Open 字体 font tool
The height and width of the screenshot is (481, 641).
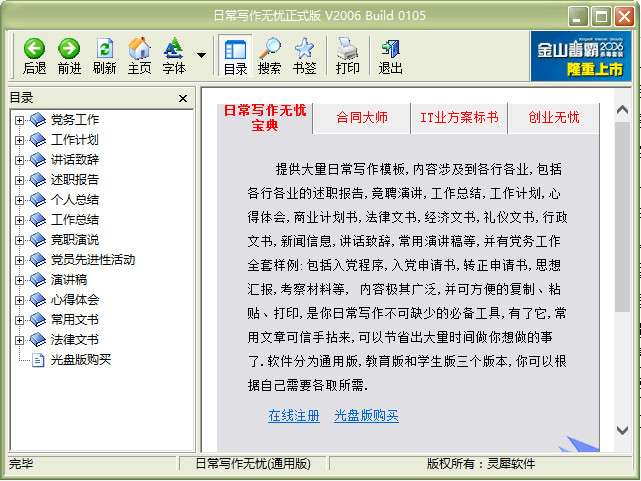pos(174,48)
